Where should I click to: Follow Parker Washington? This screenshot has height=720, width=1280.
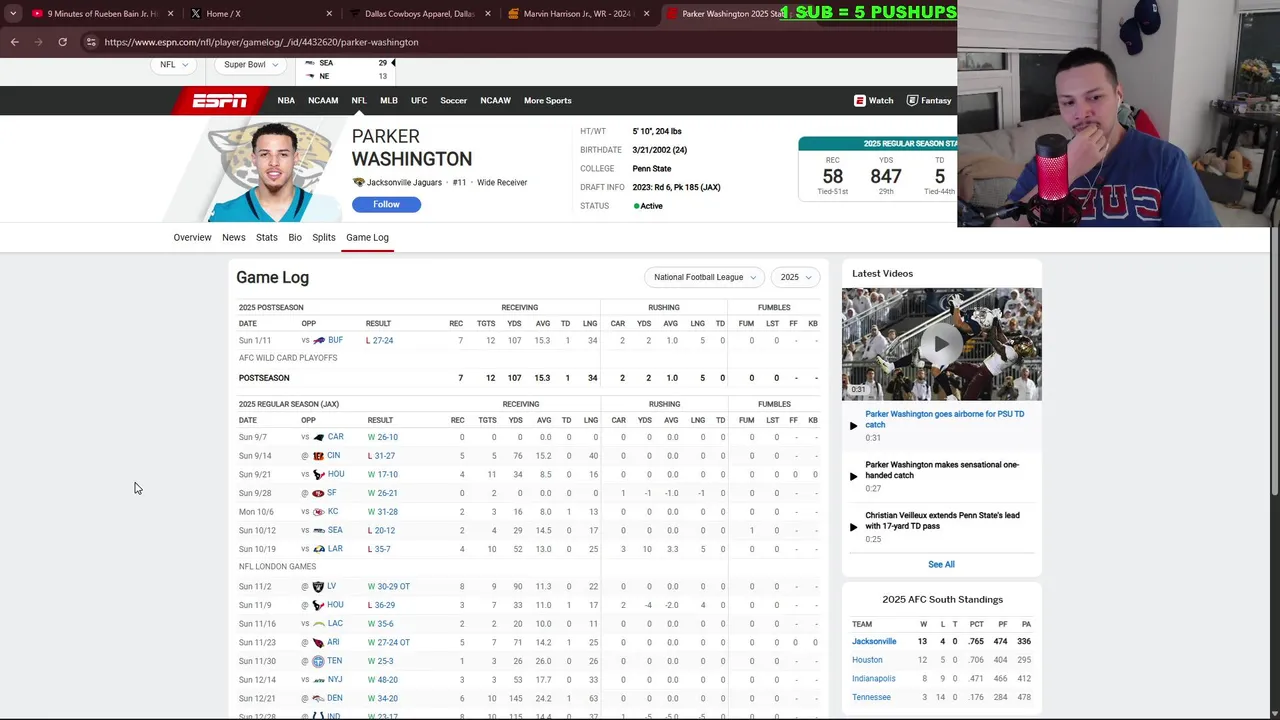(x=386, y=204)
